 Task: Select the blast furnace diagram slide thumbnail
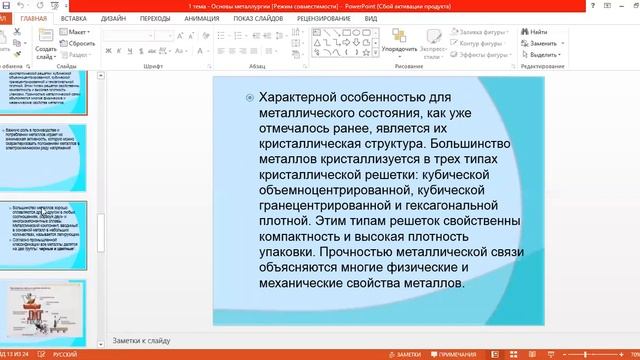tap(44, 313)
